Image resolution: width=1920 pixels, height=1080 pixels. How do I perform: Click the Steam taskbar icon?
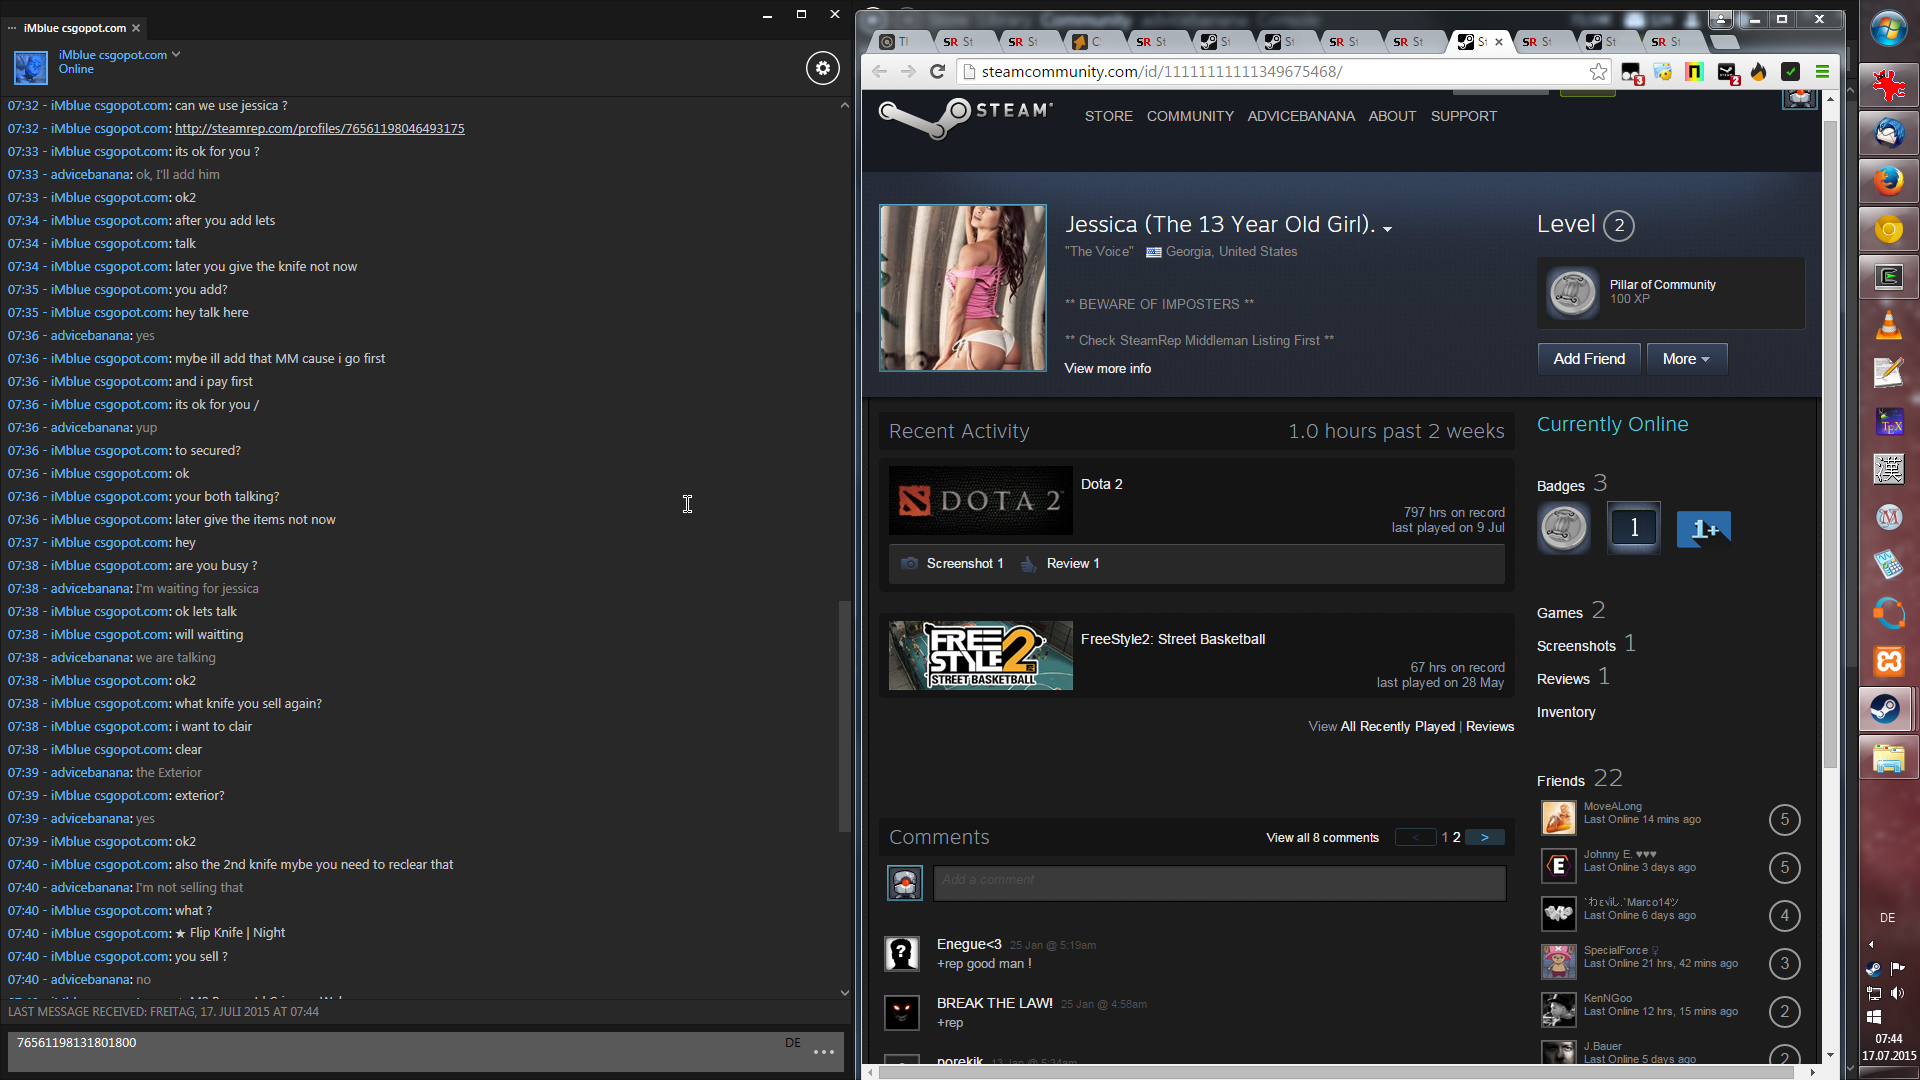(x=1886, y=709)
